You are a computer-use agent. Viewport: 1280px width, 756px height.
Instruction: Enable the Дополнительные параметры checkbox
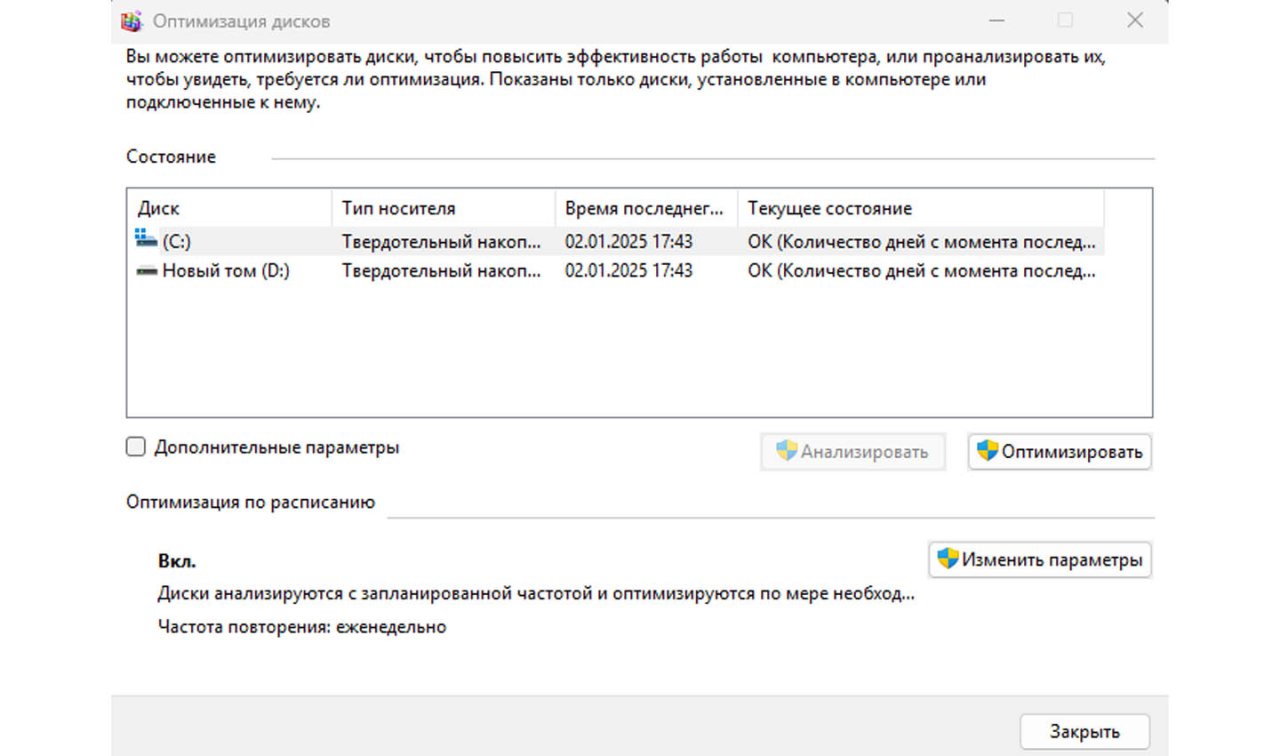pos(136,447)
